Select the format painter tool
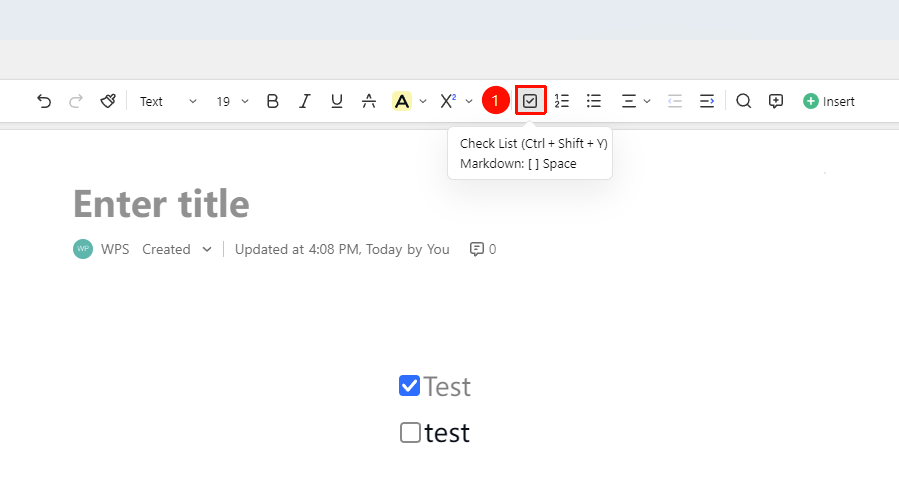The image size is (899, 501). pyautogui.click(x=108, y=101)
